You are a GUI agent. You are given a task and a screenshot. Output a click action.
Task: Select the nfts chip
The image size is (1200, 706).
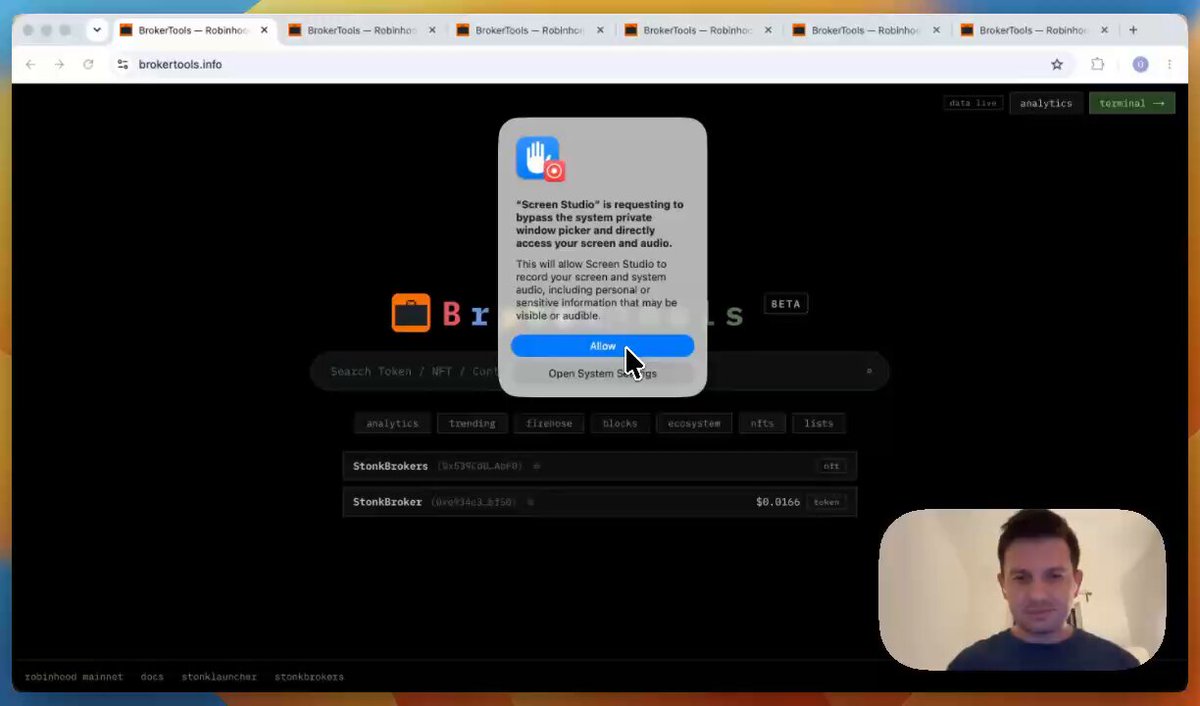click(763, 423)
